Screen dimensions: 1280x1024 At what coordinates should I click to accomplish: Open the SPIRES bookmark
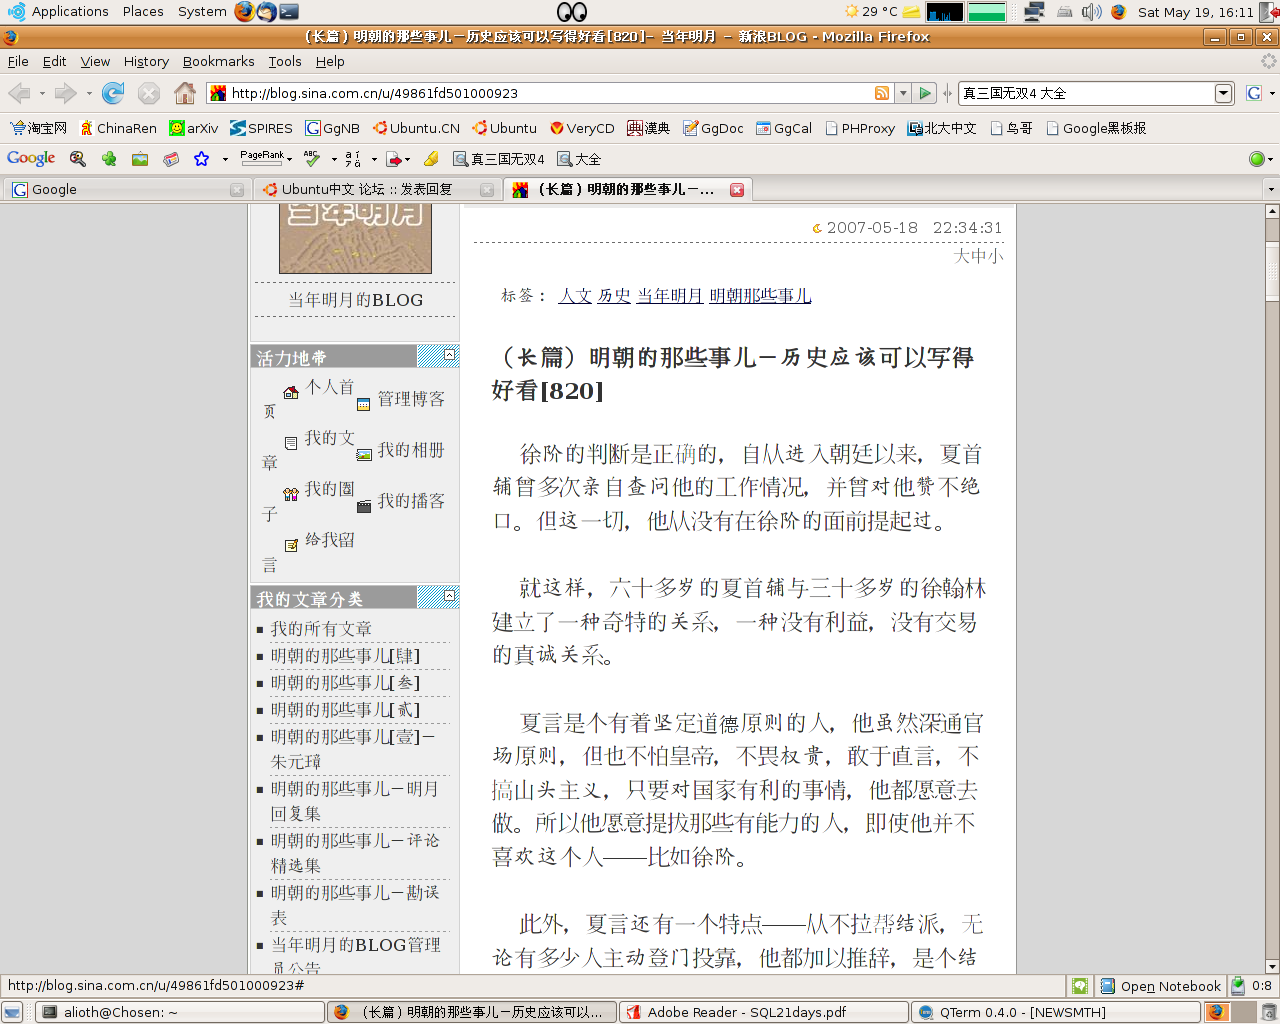pyautogui.click(x=261, y=128)
